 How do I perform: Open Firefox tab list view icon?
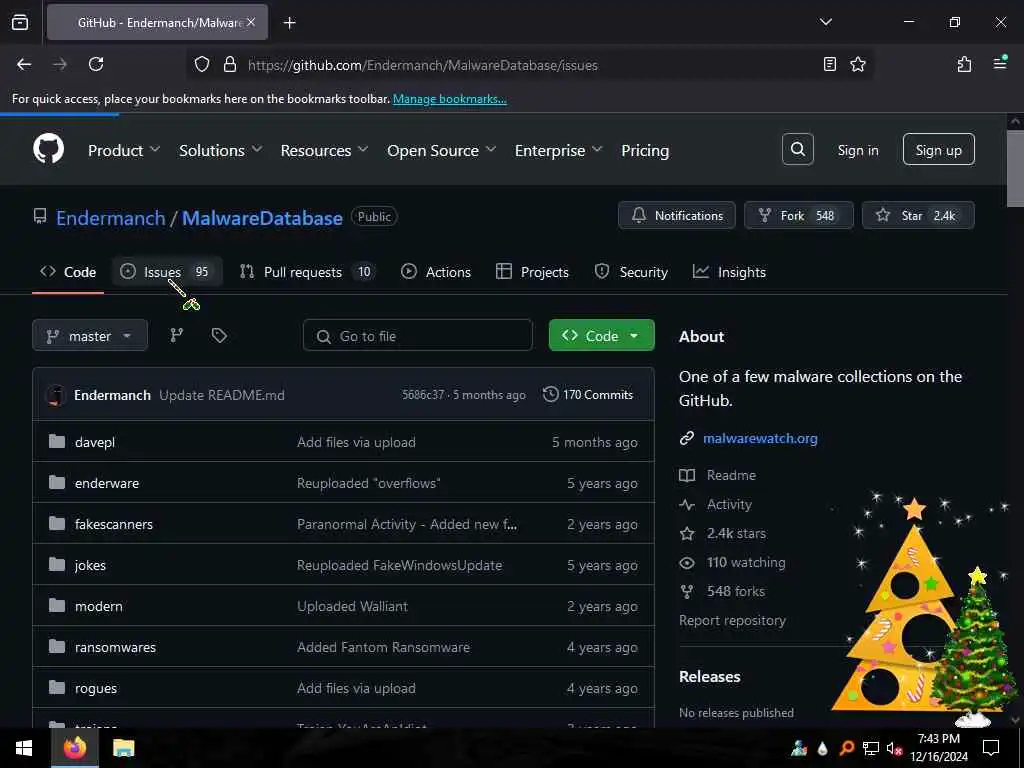click(x=20, y=22)
